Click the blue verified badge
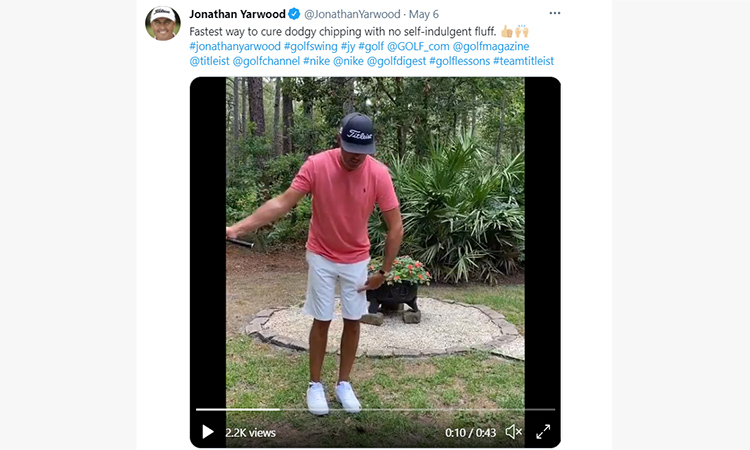The image size is (750, 450). pyautogui.click(x=294, y=14)
